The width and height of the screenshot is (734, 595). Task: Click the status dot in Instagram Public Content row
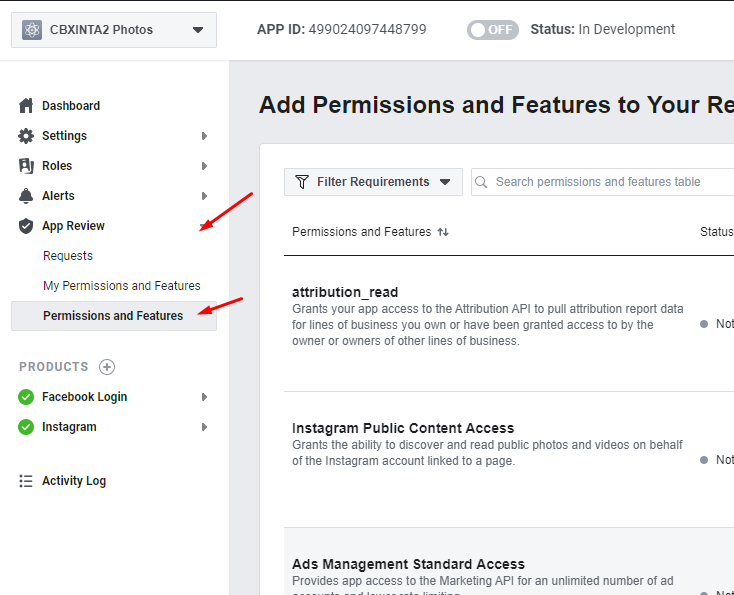[x=704, y=460]
